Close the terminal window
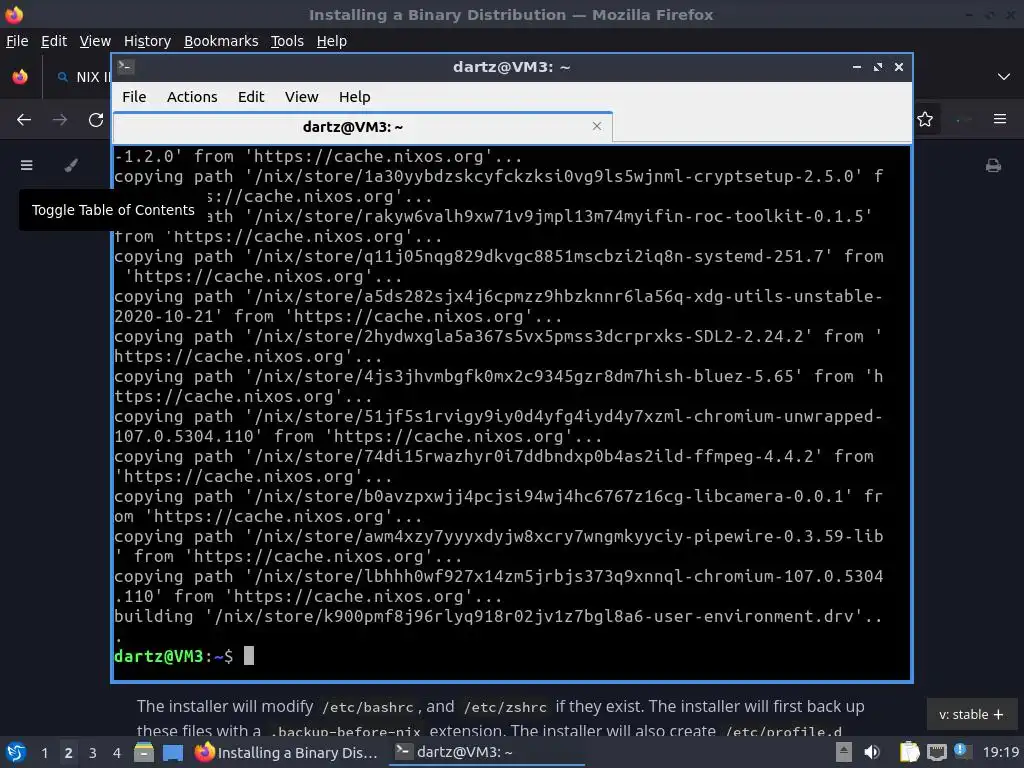This screenshot has height=768, width=1024. click(899, 67)
